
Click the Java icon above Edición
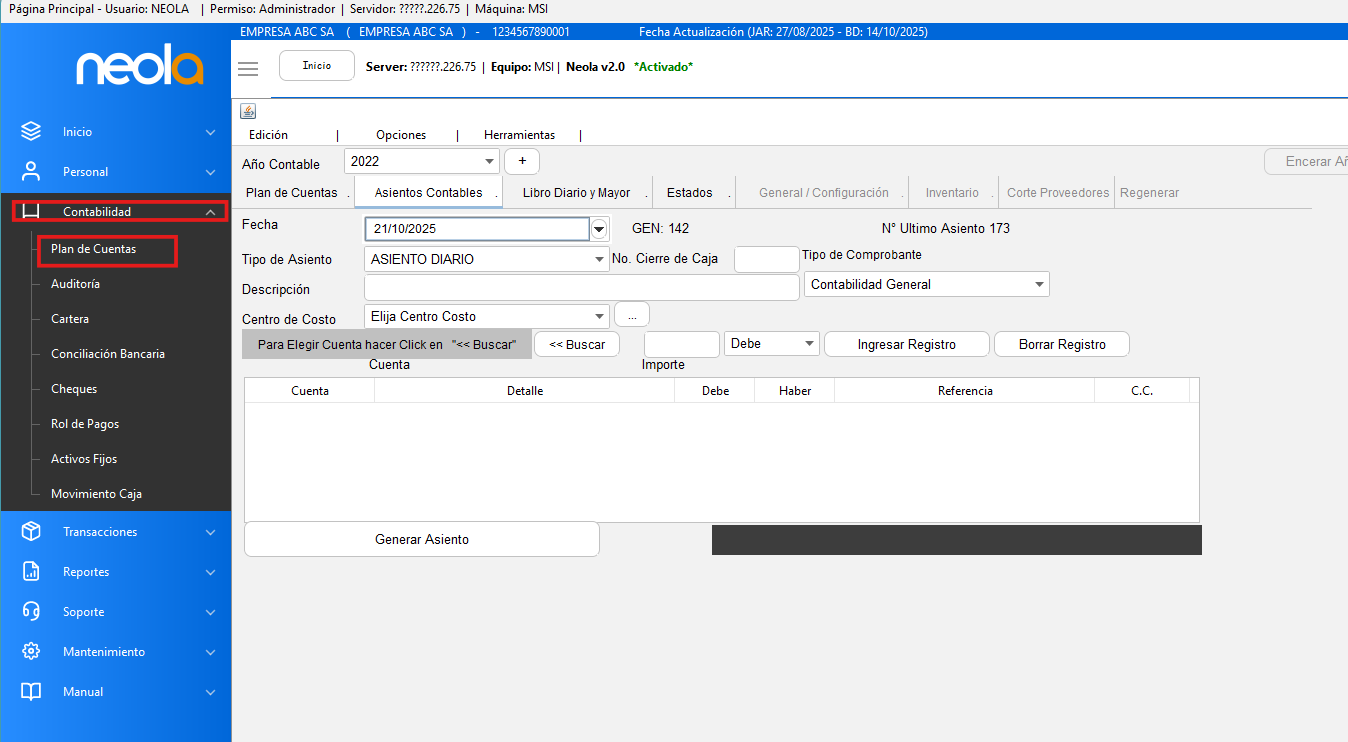[248, 111]
